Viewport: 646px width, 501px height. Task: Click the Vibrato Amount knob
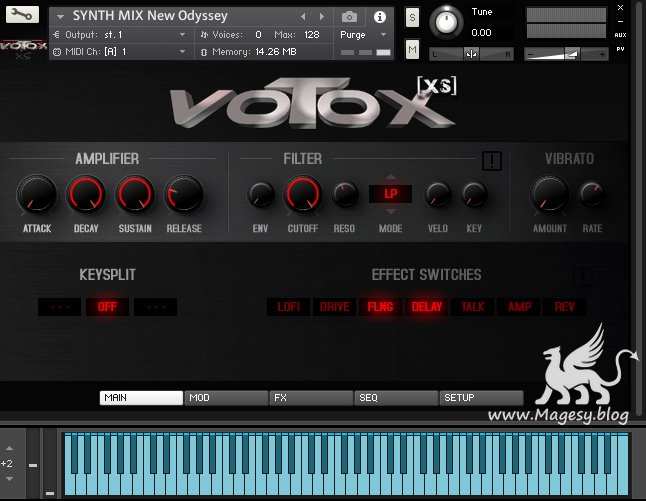coord(550,194)
